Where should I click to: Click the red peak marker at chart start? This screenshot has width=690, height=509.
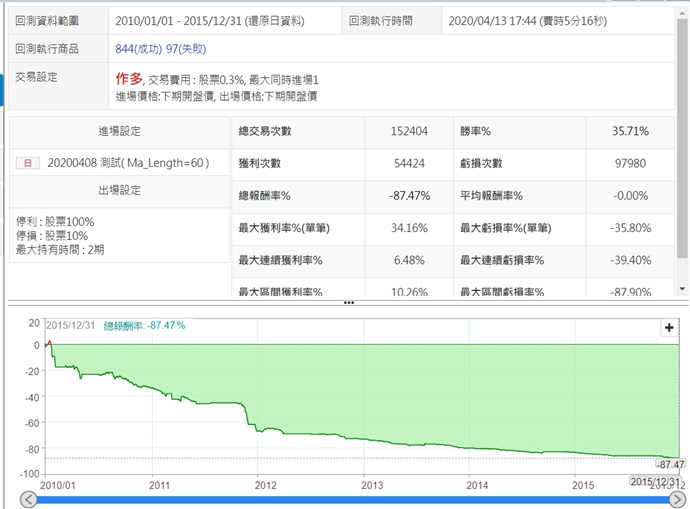tap(49, 345)
